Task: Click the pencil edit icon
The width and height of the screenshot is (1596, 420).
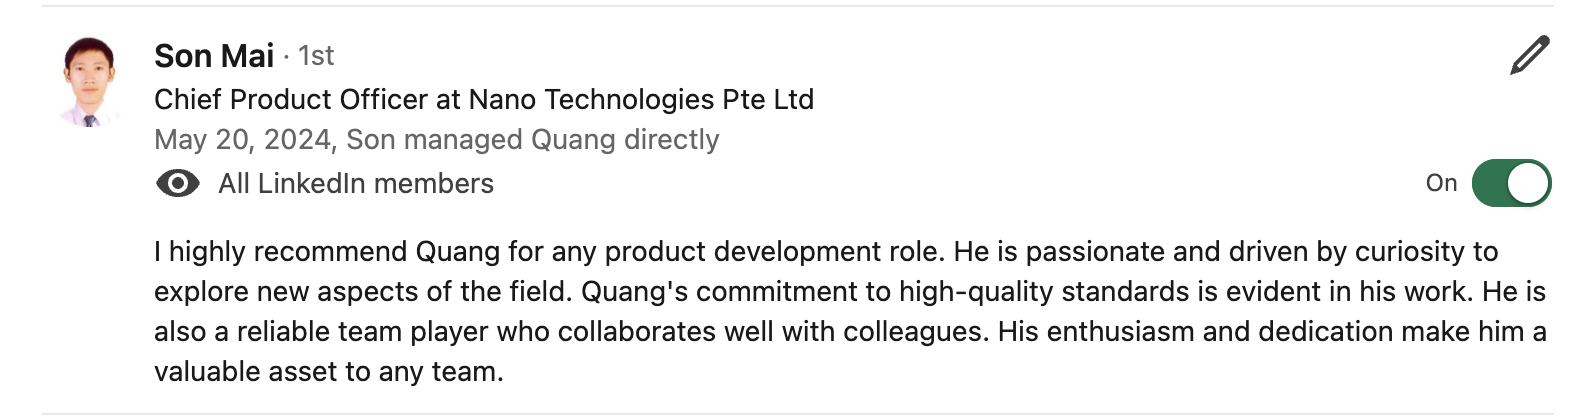Action: tap(1530, 56)
